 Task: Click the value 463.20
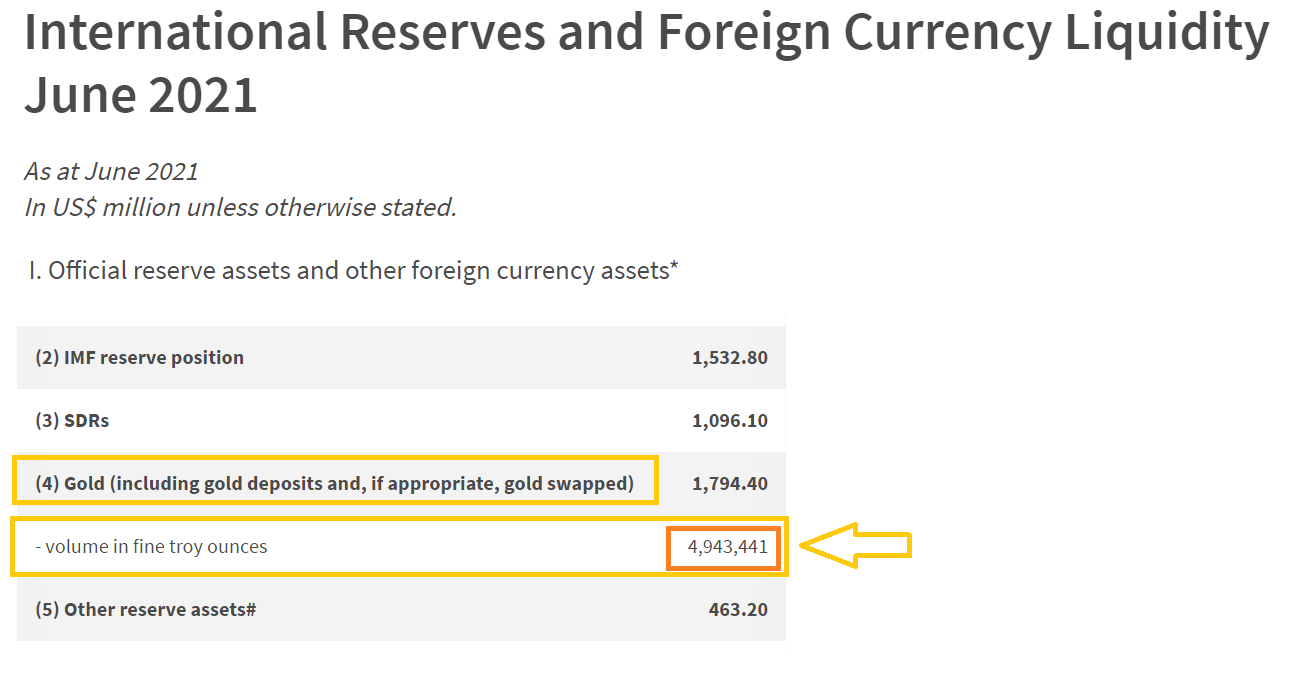pos(738,609)
